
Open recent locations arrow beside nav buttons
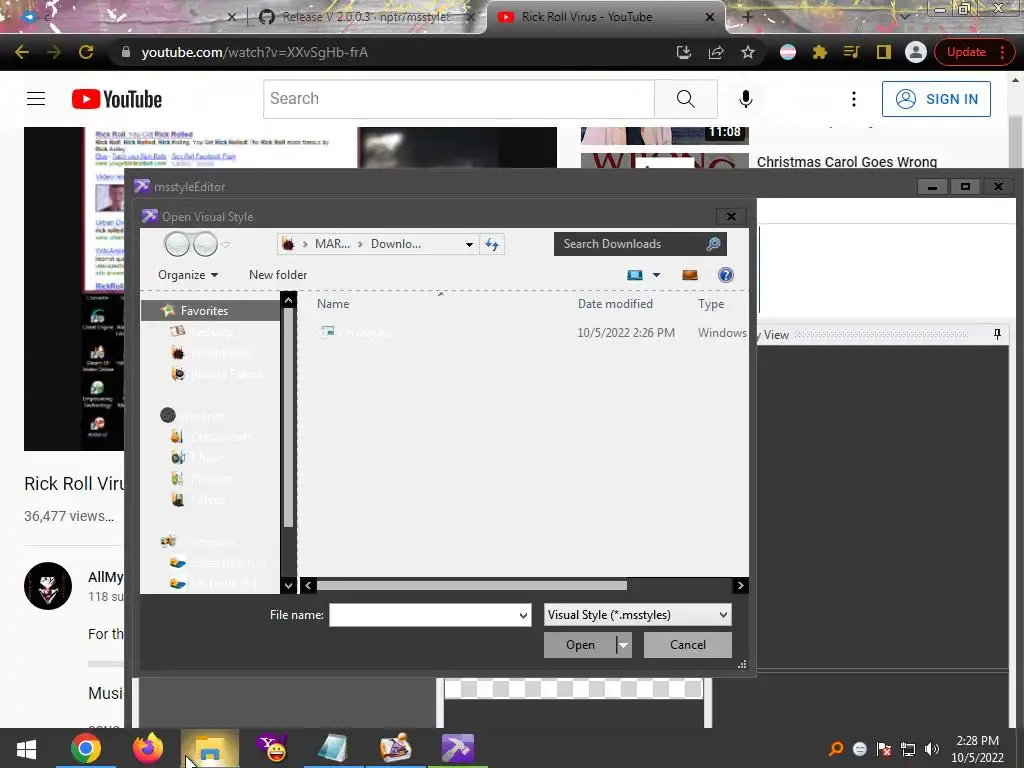click(x=225, y=245)
